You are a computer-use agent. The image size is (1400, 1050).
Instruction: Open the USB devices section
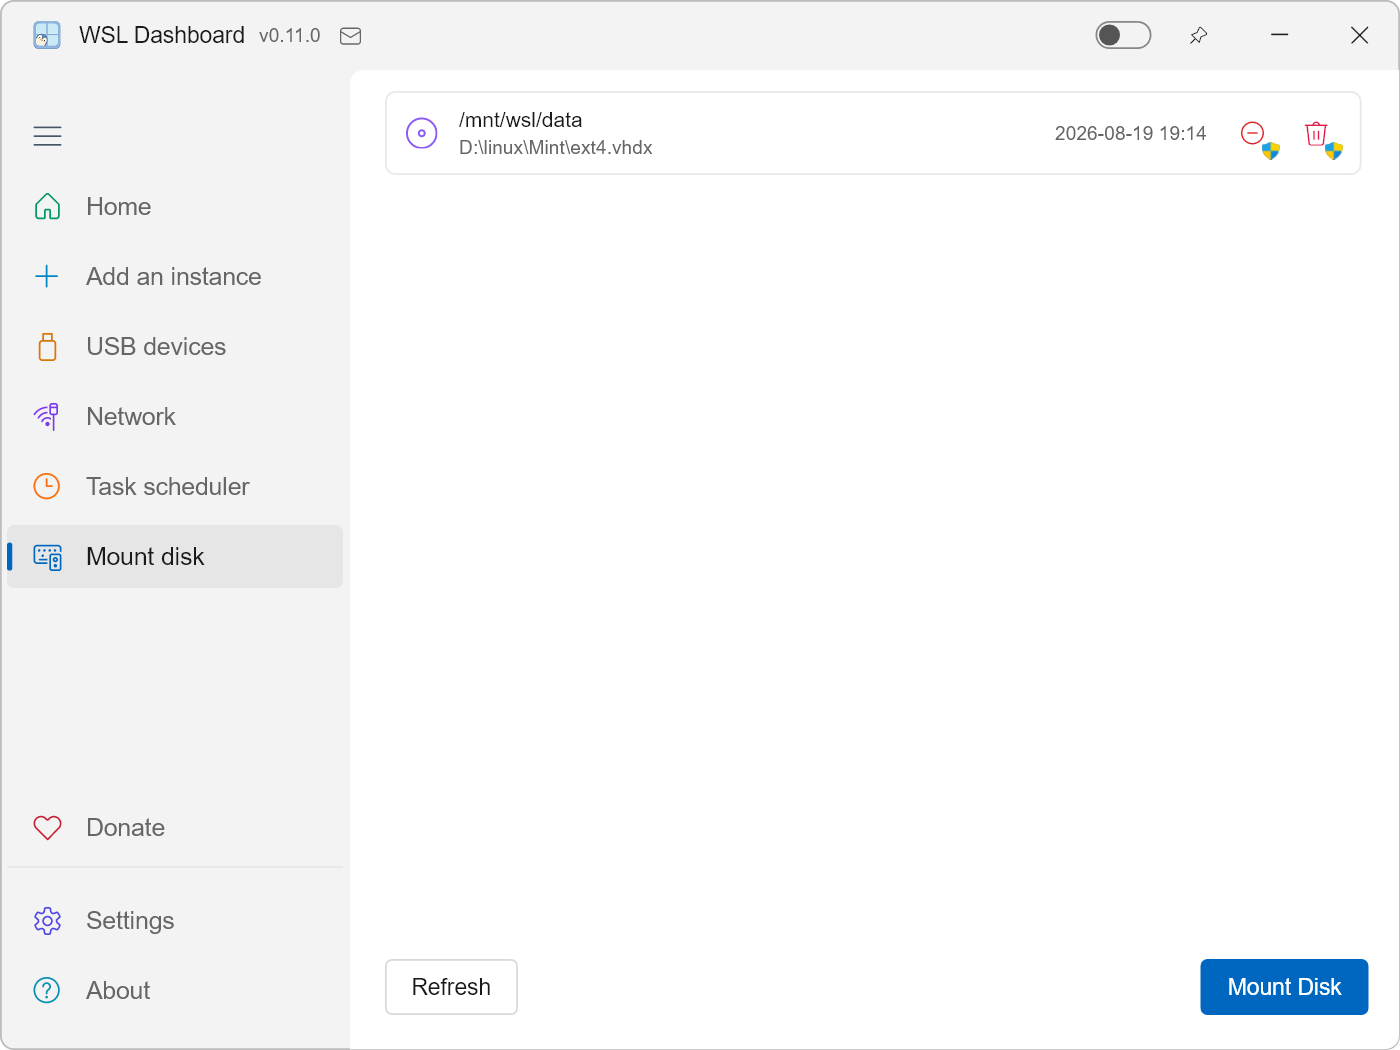click(175, 347)
